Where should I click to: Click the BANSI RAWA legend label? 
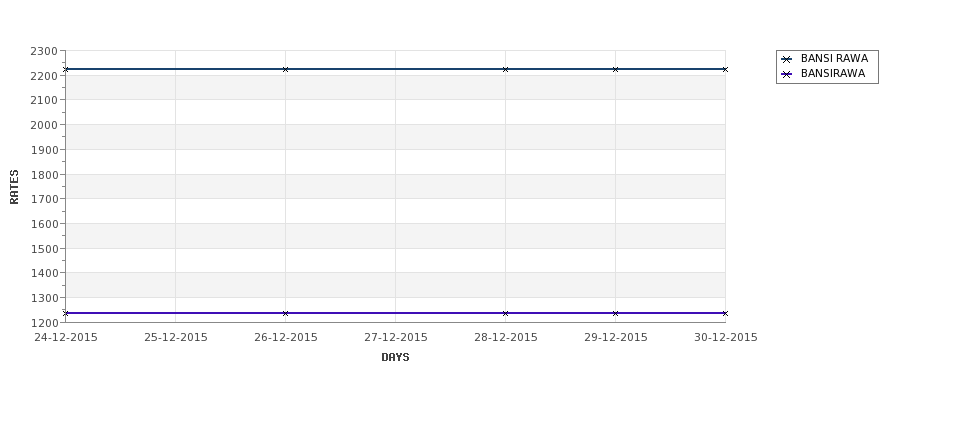834,59
